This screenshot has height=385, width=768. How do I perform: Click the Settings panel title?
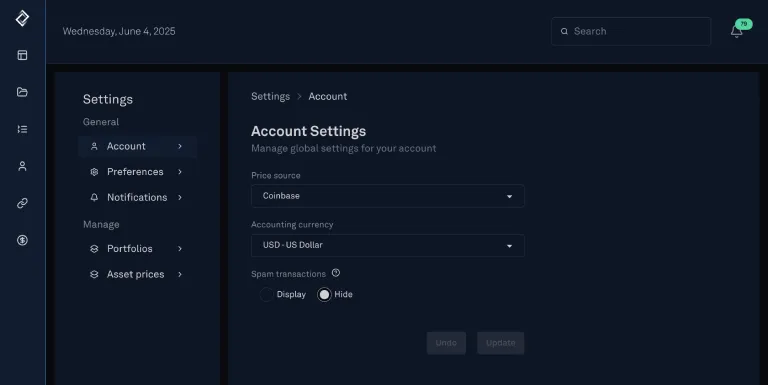[x=108, y=99]
